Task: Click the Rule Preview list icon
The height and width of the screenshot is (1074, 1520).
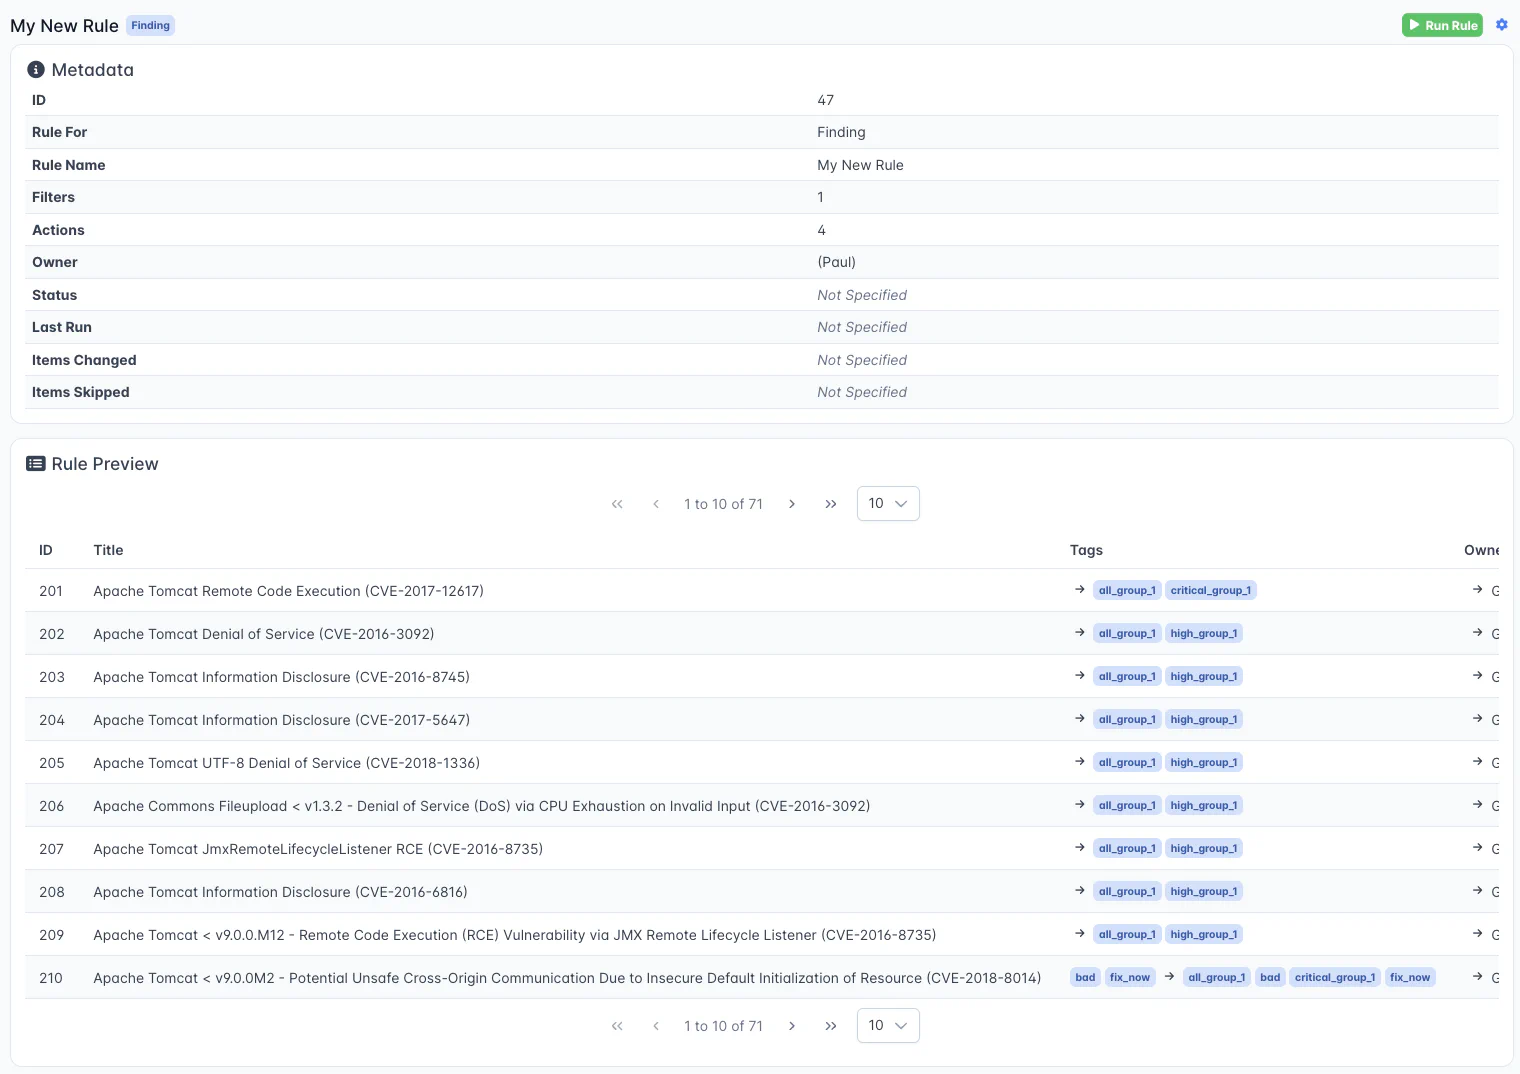Action: 36,464
